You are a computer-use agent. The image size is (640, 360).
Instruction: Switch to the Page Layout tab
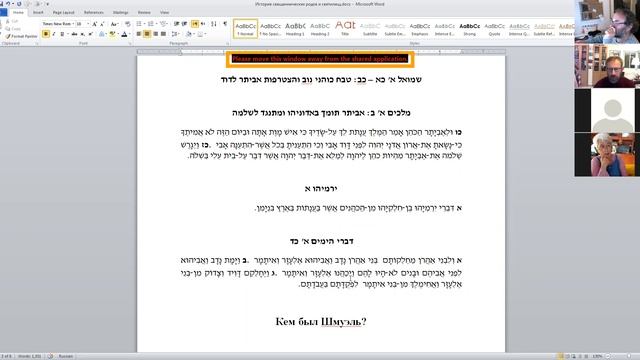tap(63, 12)
